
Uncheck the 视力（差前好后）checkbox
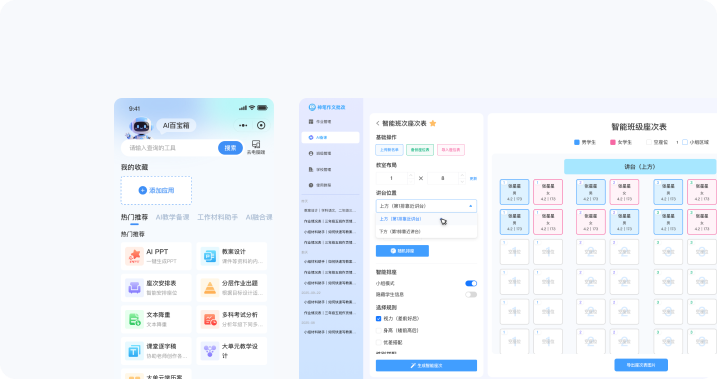coord(378,319)
